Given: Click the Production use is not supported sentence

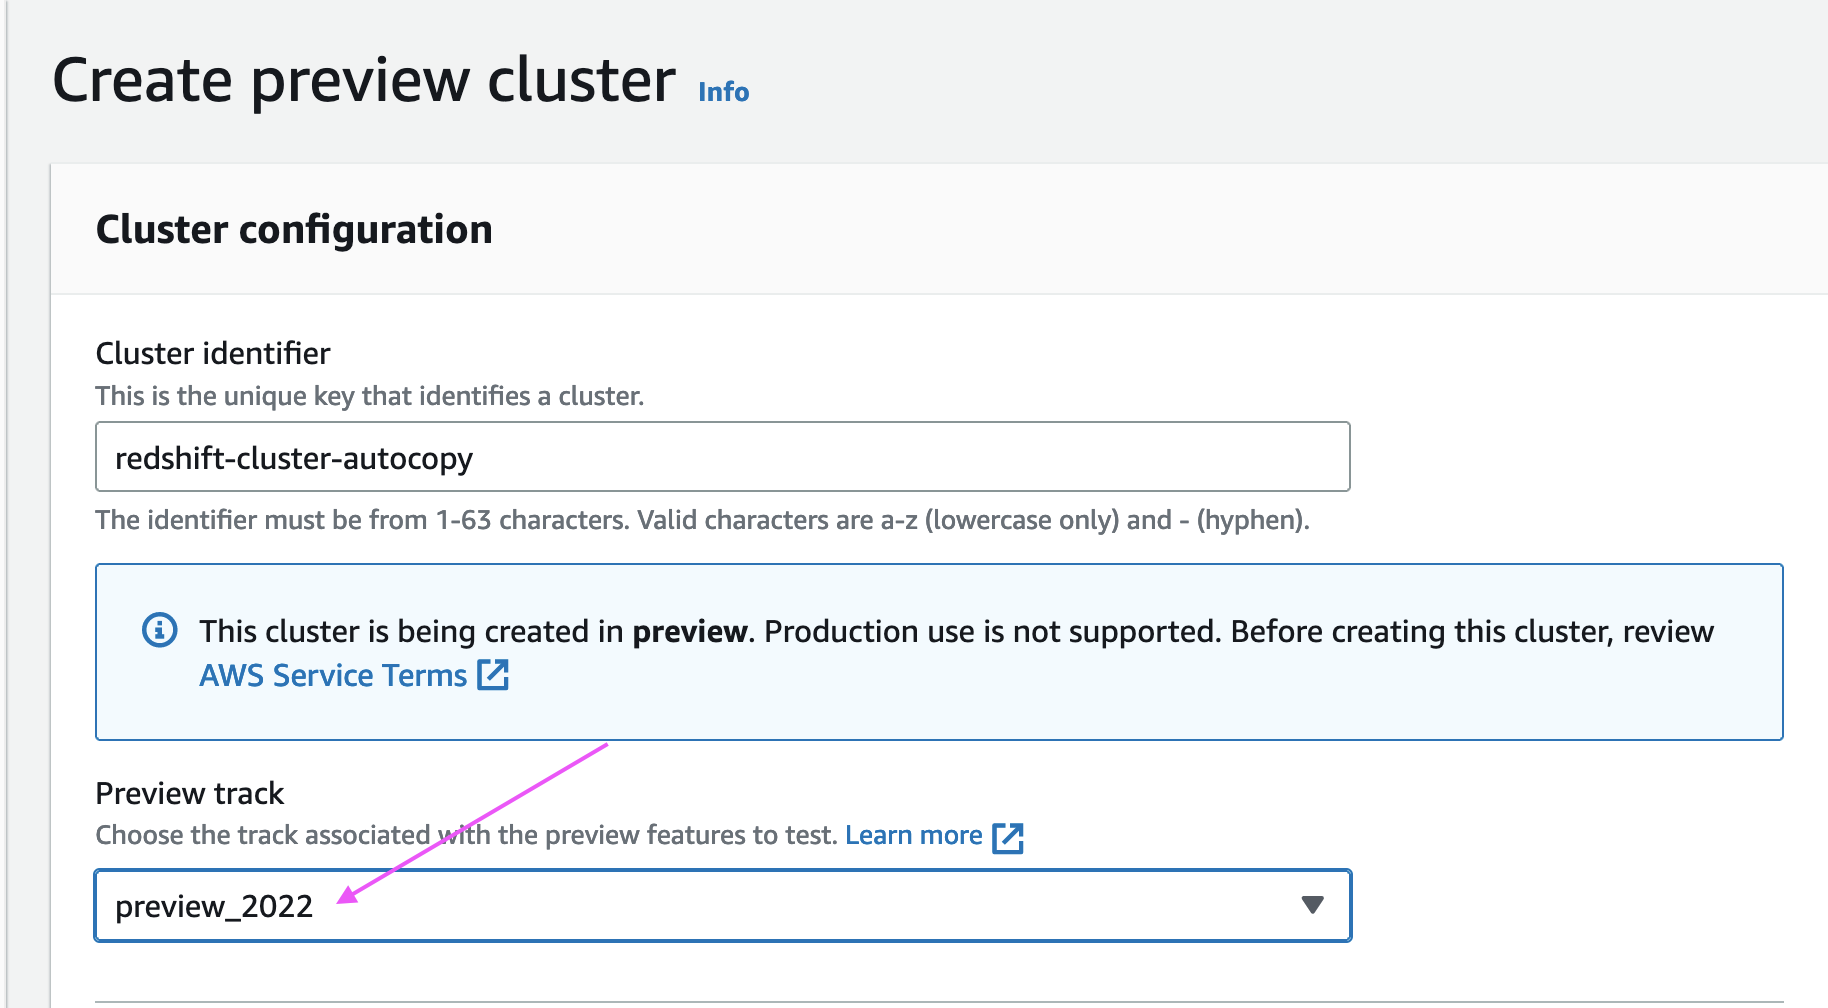Looking at the screenshot, I should [x=992, y=631].
